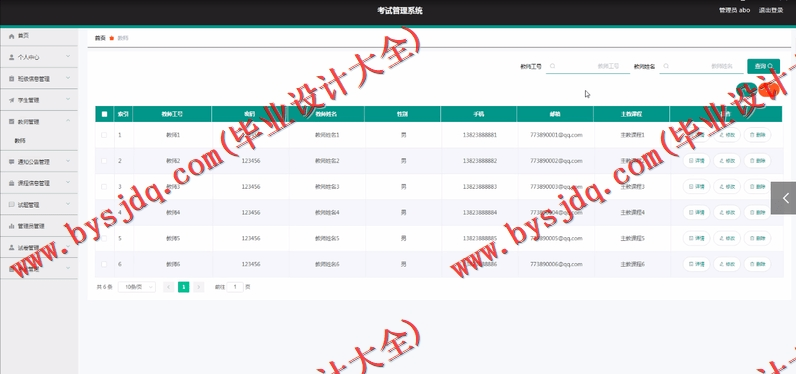Image resolution: width=796 pixels, height=374 pixels.
Task: Expand the 班级信息管理 chevron
Action: pyautogui.click(x=68, y=78)
